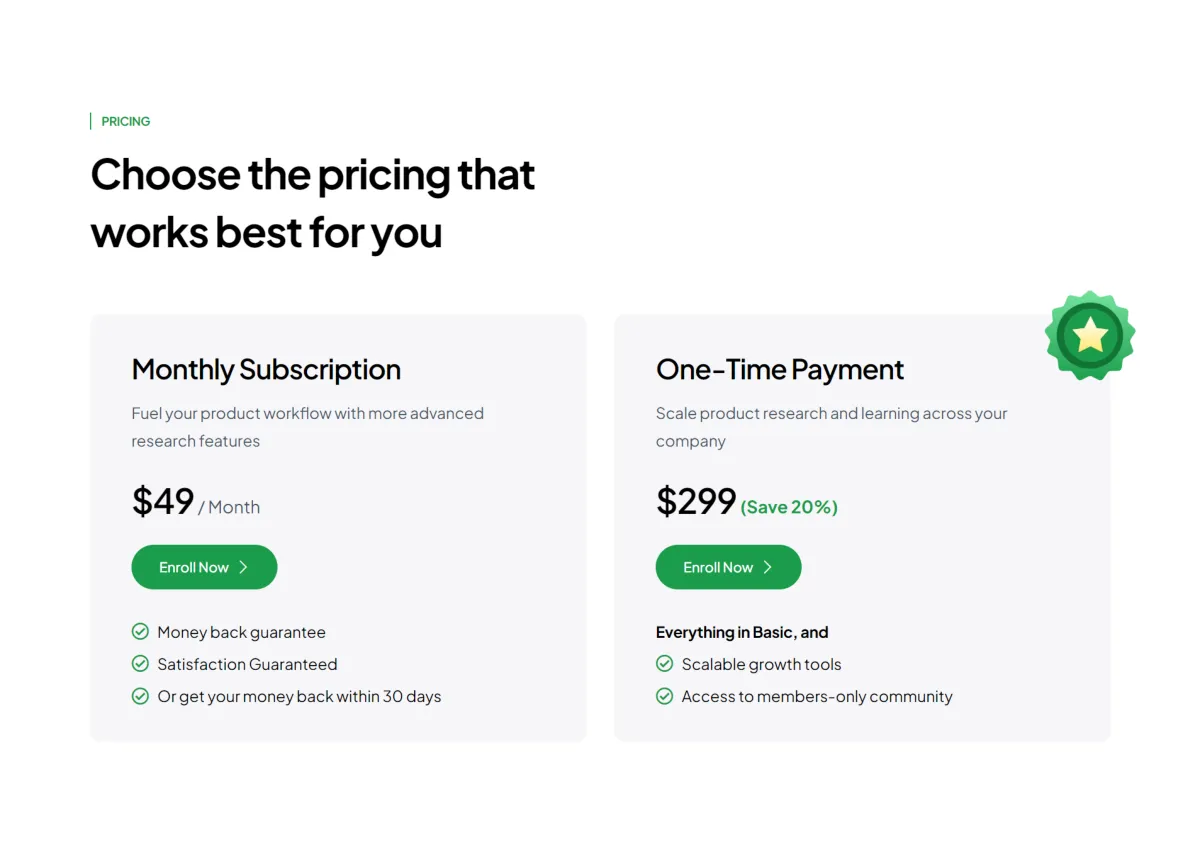Click the $299 price text

(696, 501)
